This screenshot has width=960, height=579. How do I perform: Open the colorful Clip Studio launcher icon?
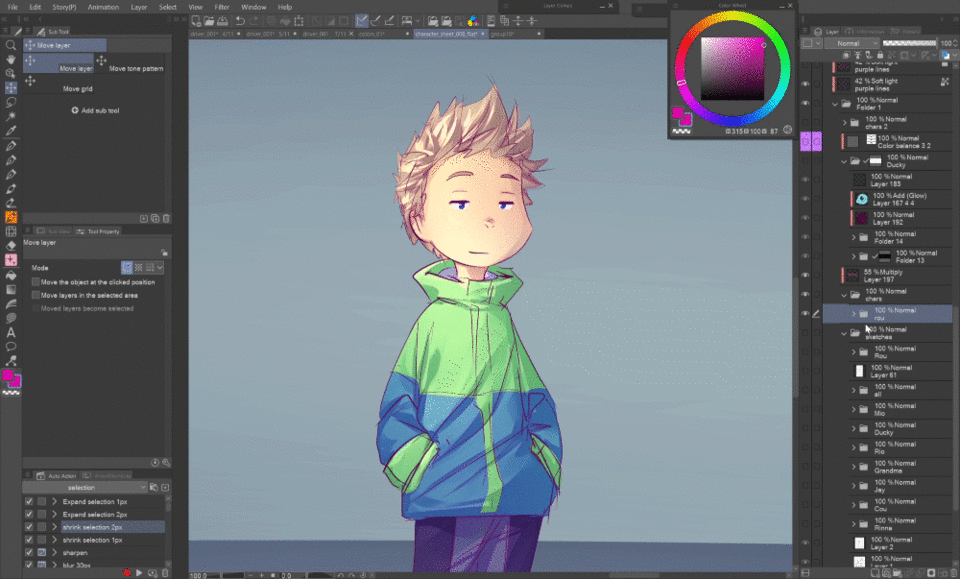473,21
